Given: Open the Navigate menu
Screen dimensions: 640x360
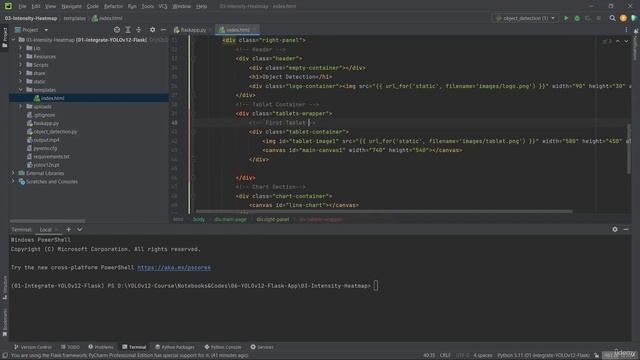Looking at the screenshot, I should point(71,6).
